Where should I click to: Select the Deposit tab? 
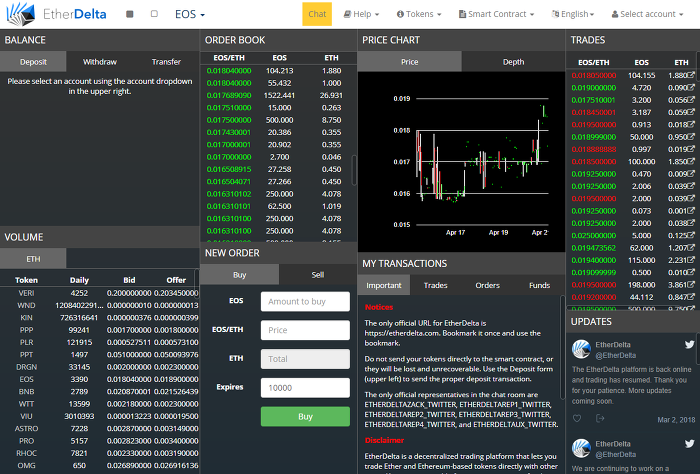pos(33,62)
